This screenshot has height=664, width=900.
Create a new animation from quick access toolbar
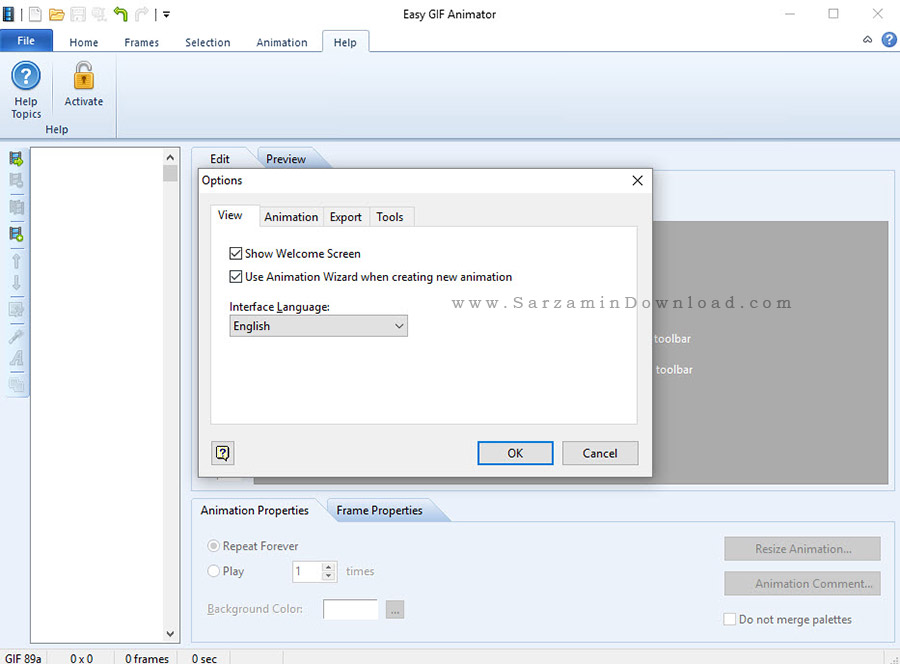(x=36, y=14)
